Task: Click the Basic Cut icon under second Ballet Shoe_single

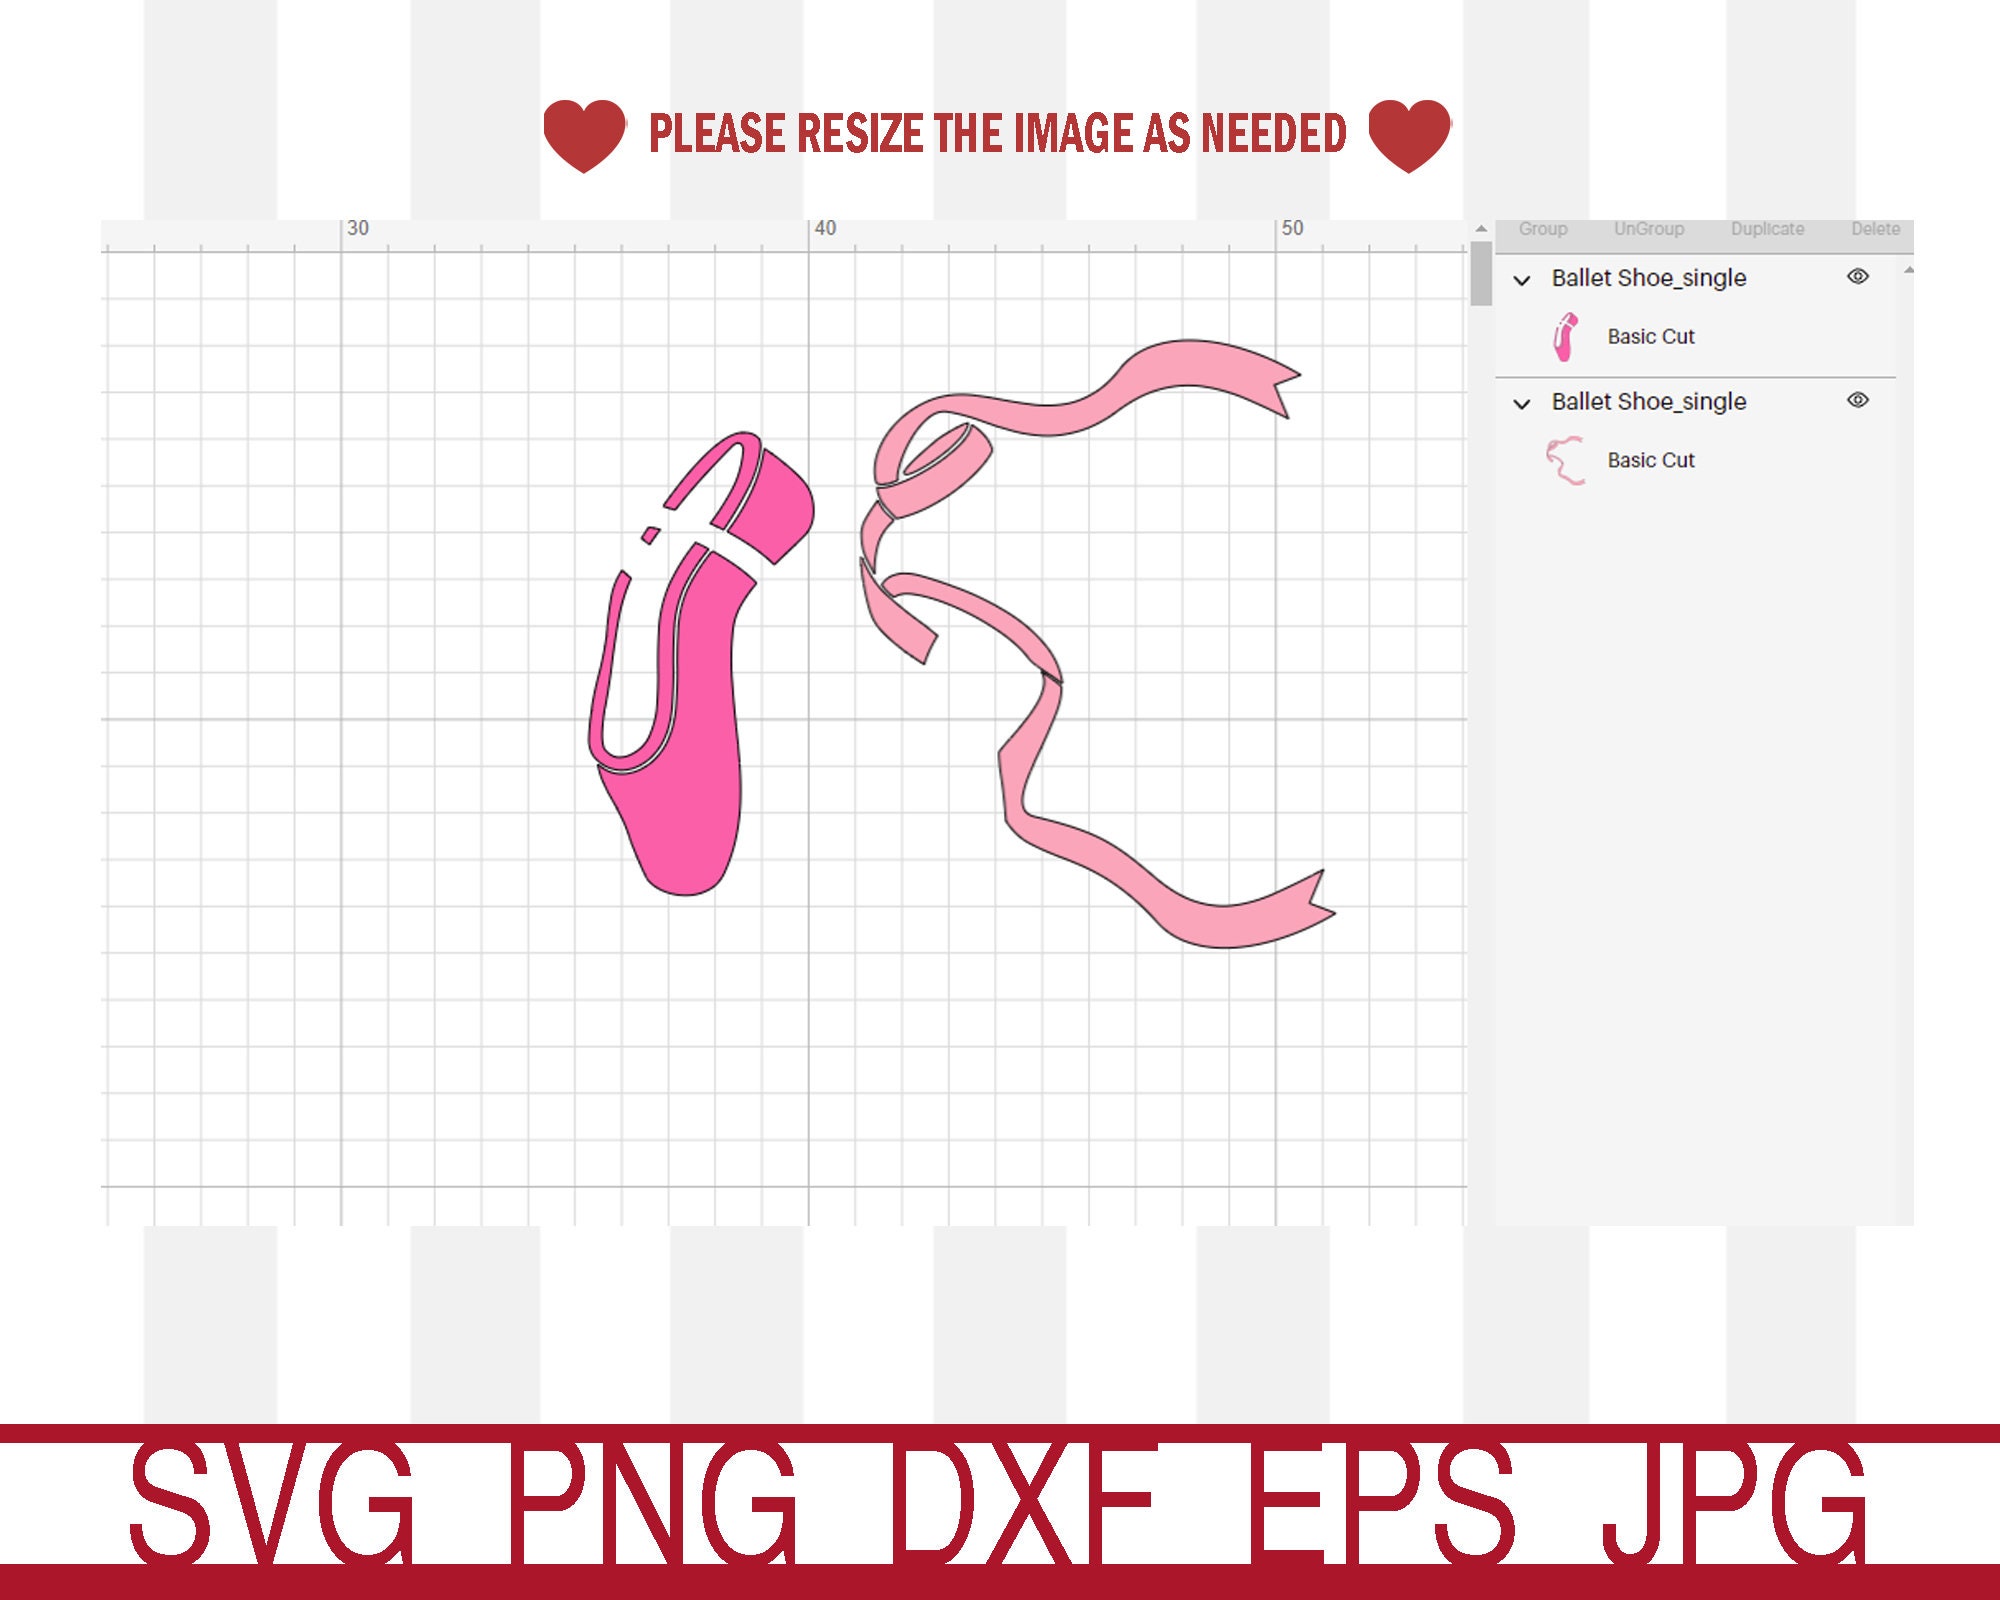Action: point(1566,460)
